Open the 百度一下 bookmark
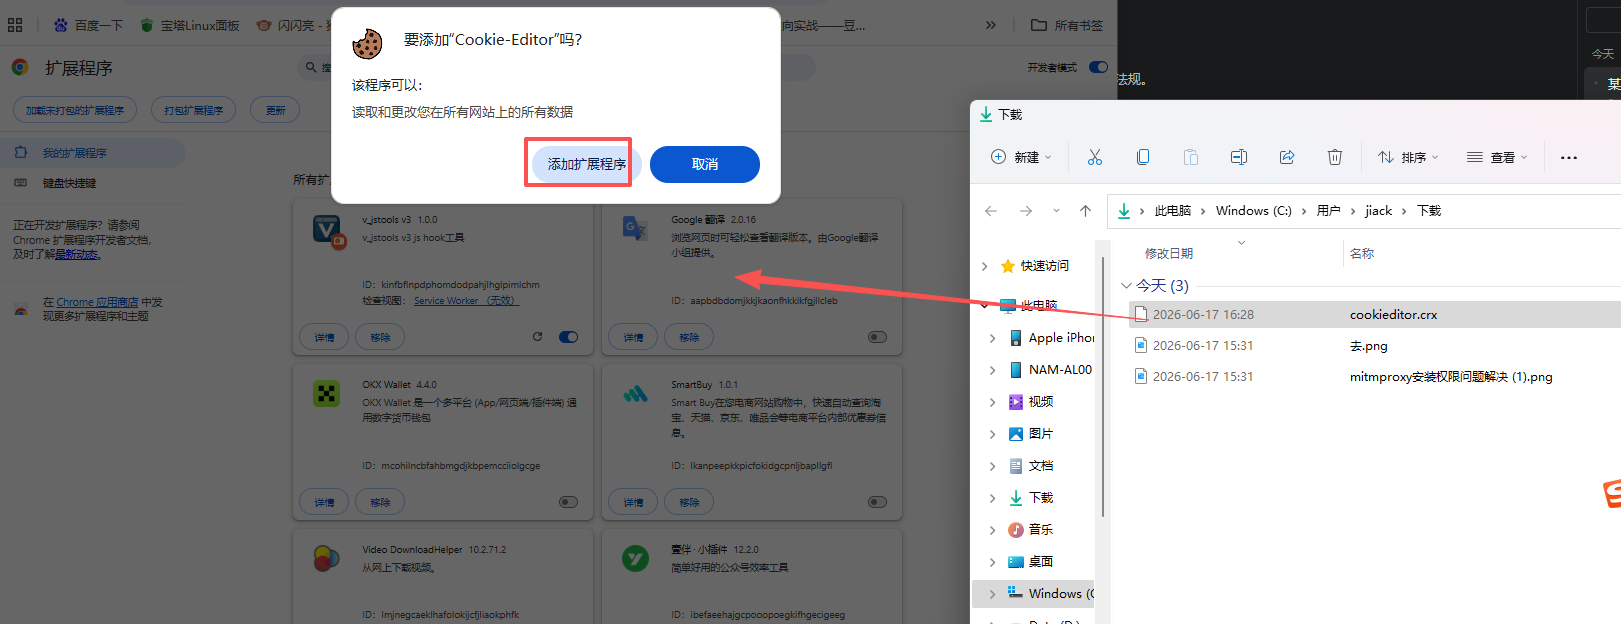Viewport: 1621px width, 624px height. point(88,25)
